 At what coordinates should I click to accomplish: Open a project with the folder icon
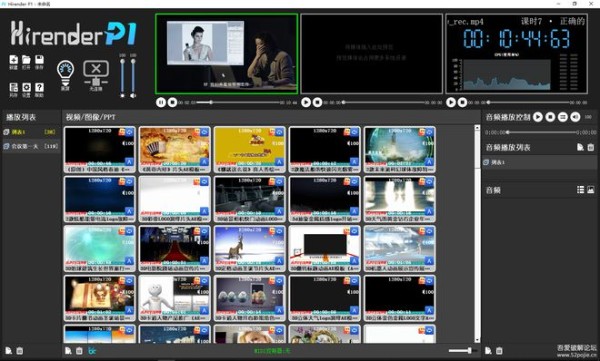click(26, 60)
